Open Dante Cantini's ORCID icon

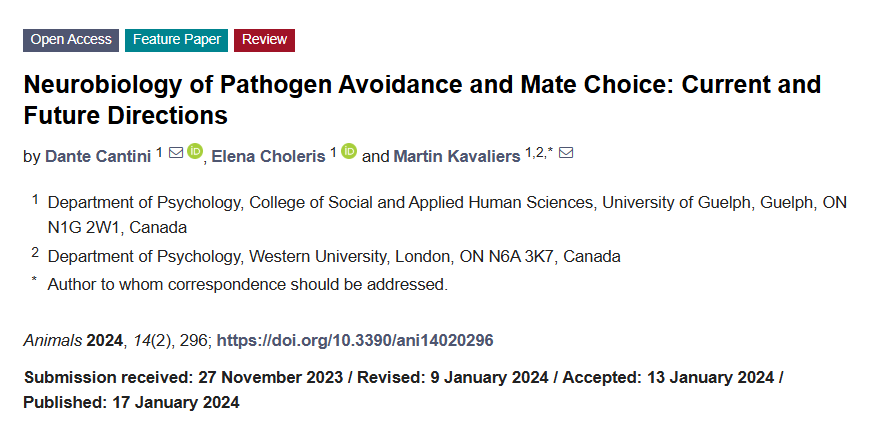click(x=194, y=152)
